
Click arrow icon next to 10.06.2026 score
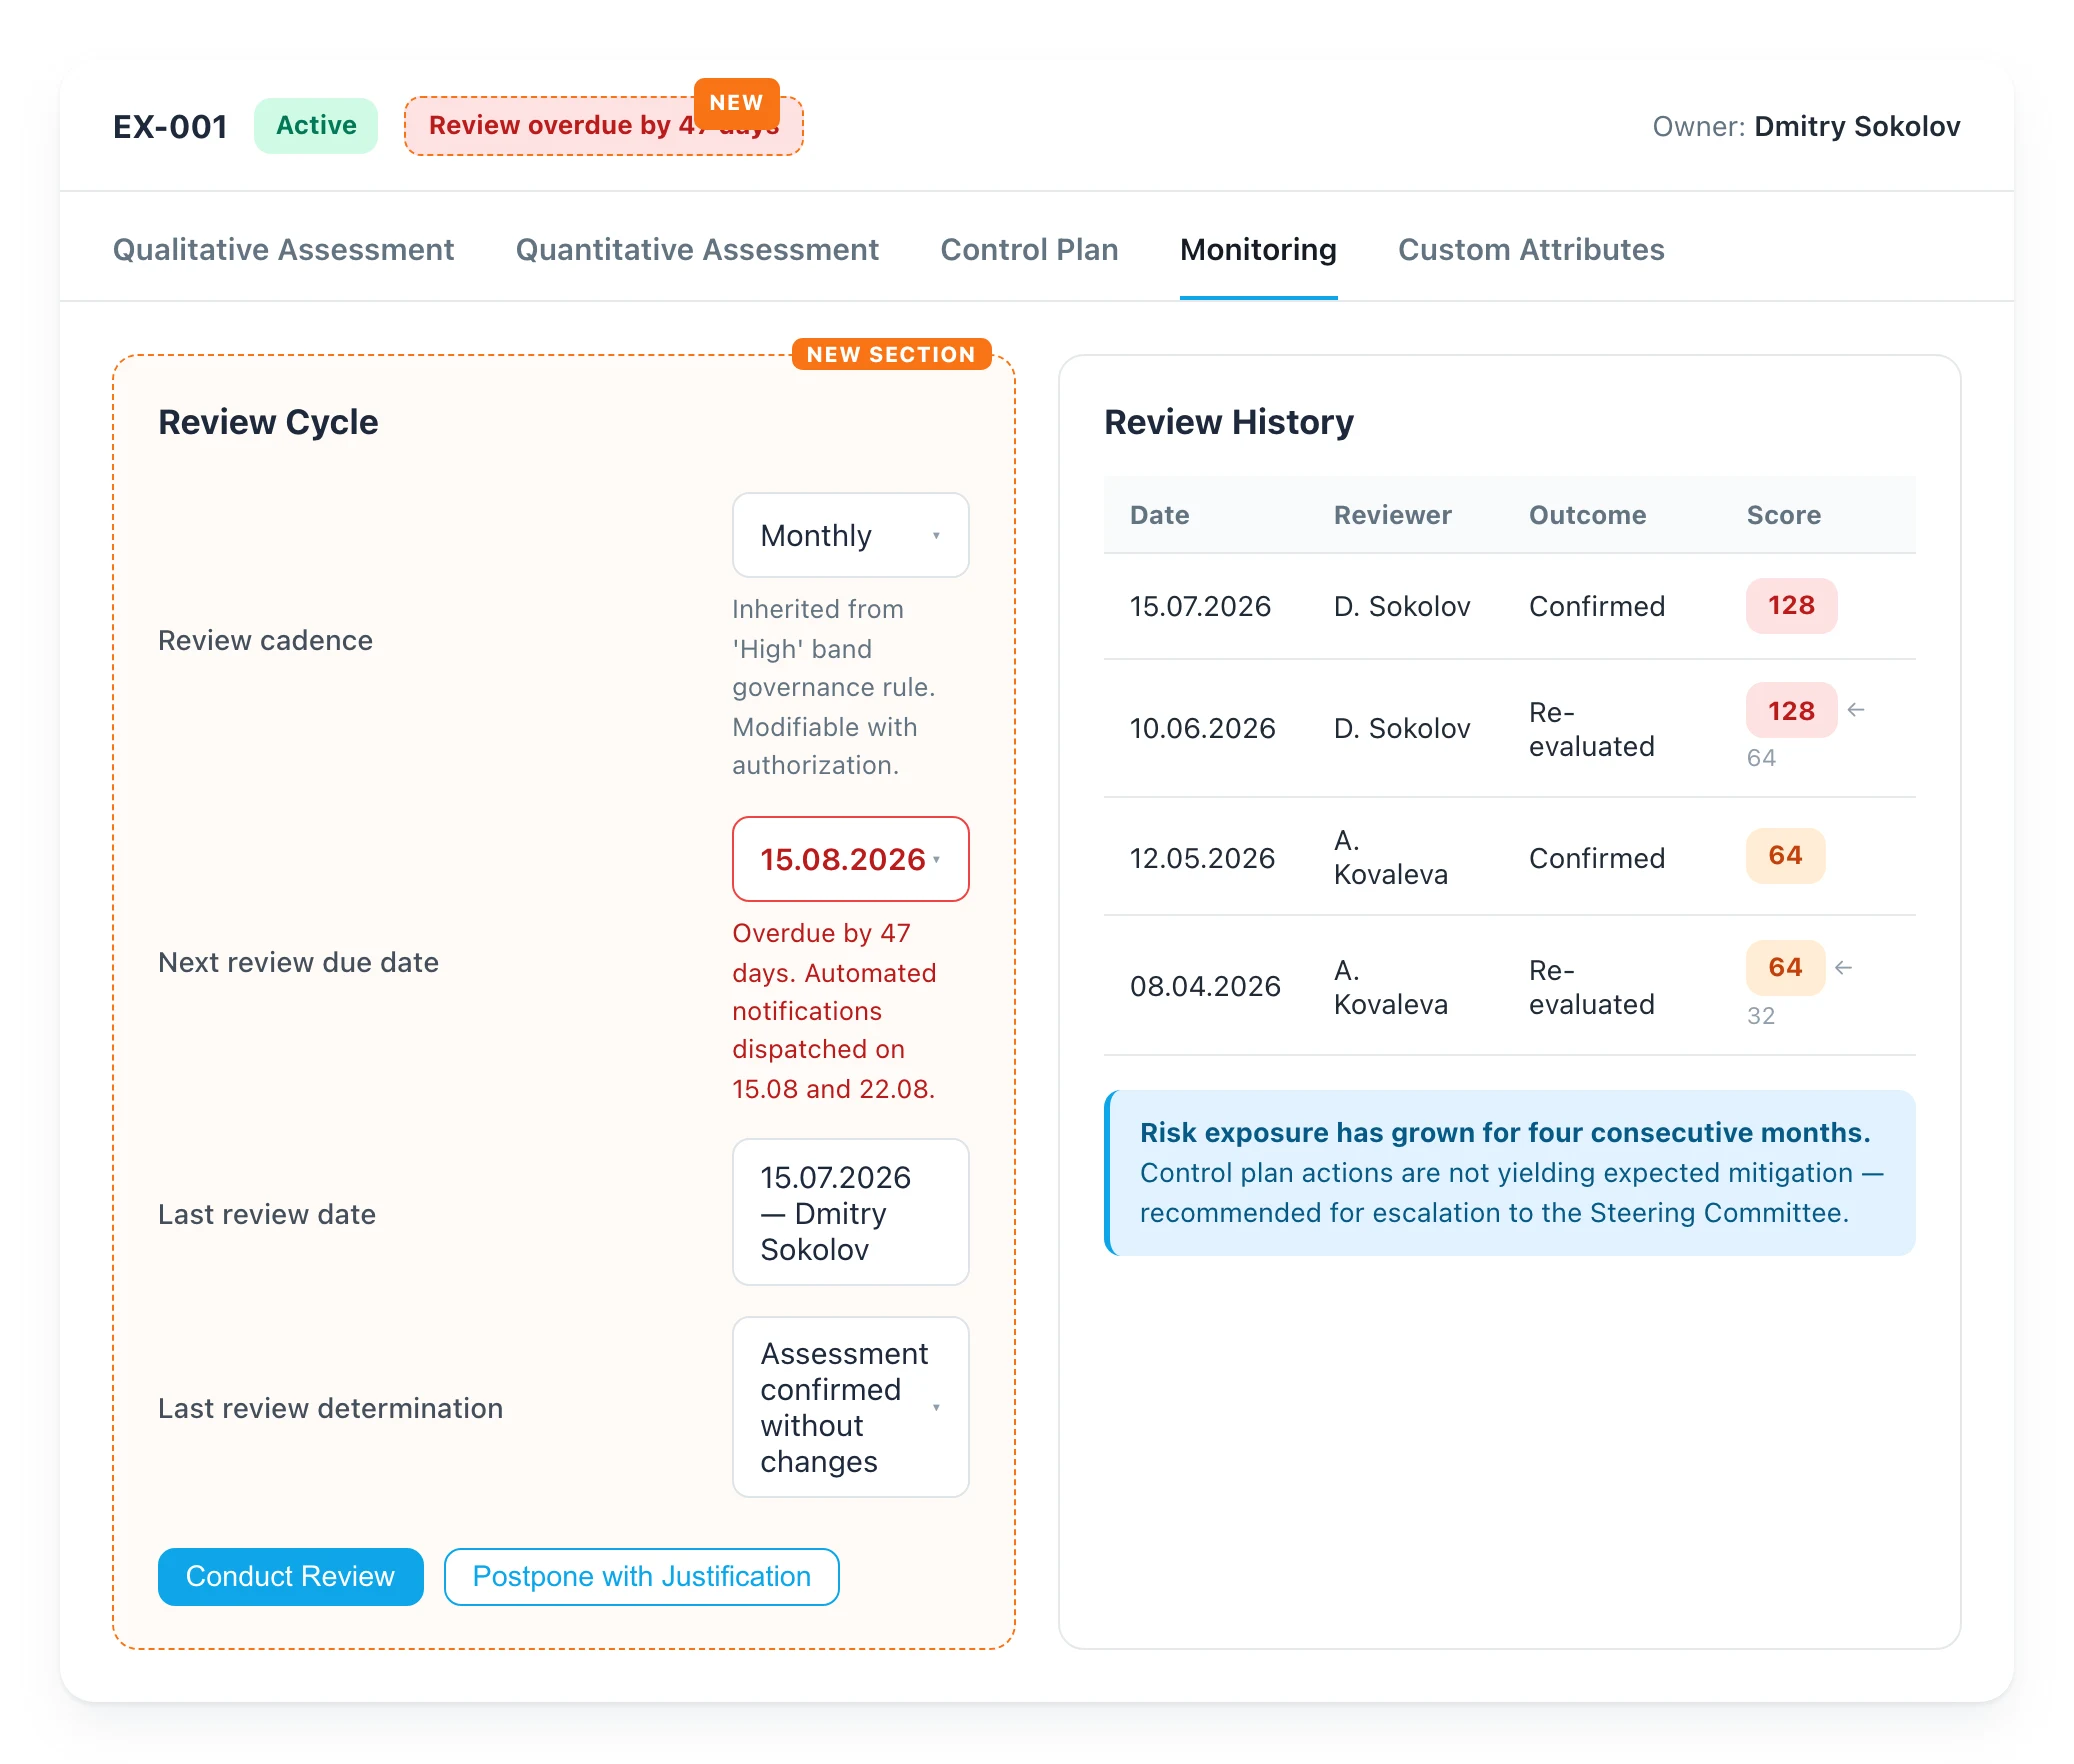click(x=1856, y=710)
